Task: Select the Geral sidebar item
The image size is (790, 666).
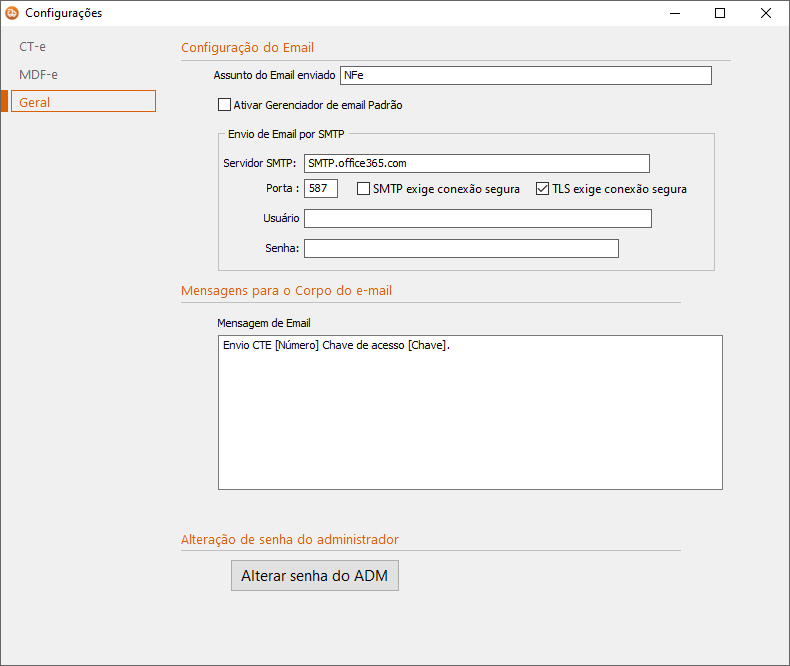Action: point(82,102)
